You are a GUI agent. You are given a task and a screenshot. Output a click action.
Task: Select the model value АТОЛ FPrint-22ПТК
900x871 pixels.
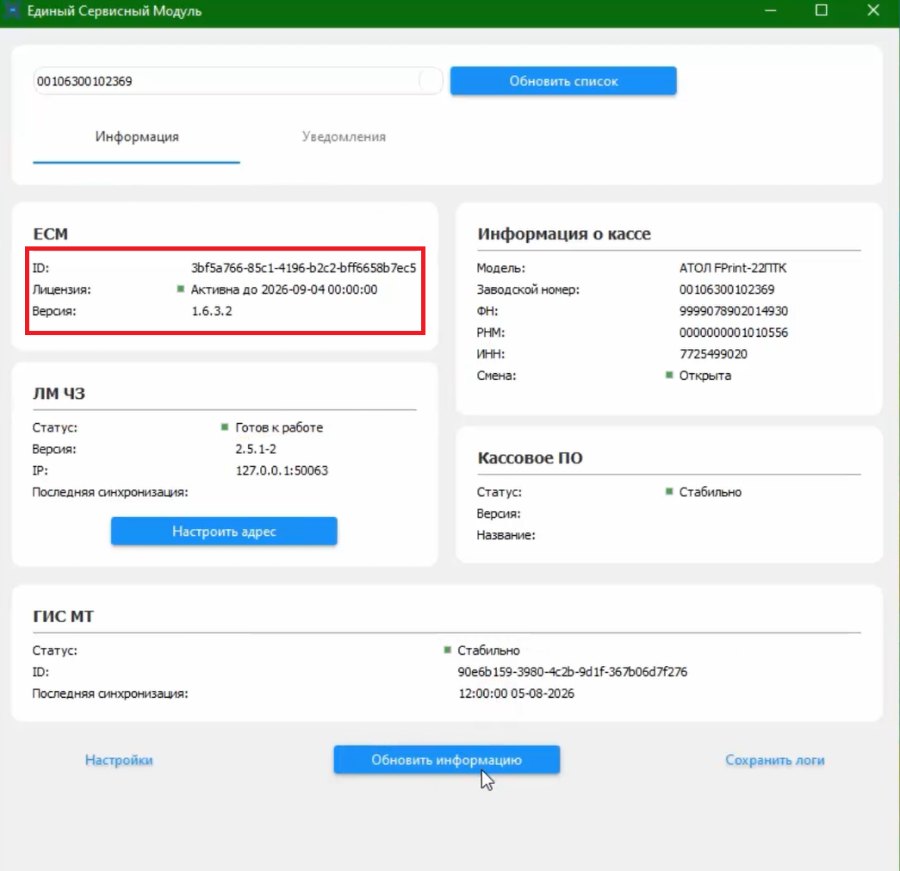click(x=733, y=268)
